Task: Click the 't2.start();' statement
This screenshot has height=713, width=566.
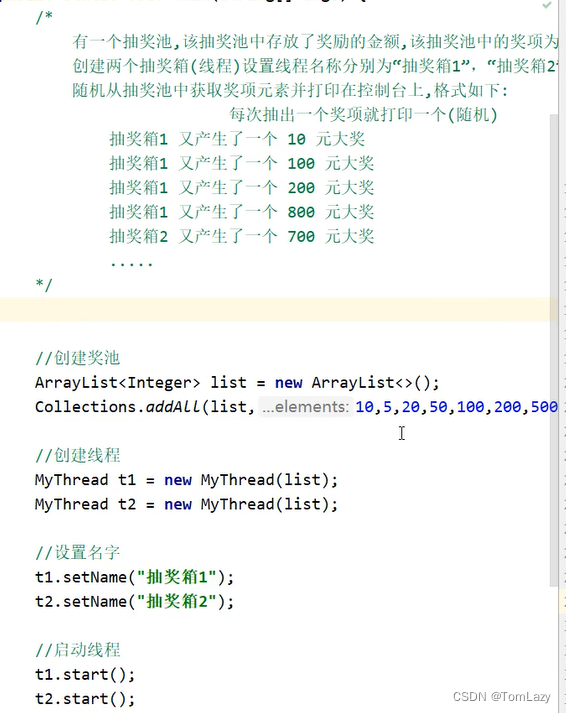Action: click(x=85, y=698)
